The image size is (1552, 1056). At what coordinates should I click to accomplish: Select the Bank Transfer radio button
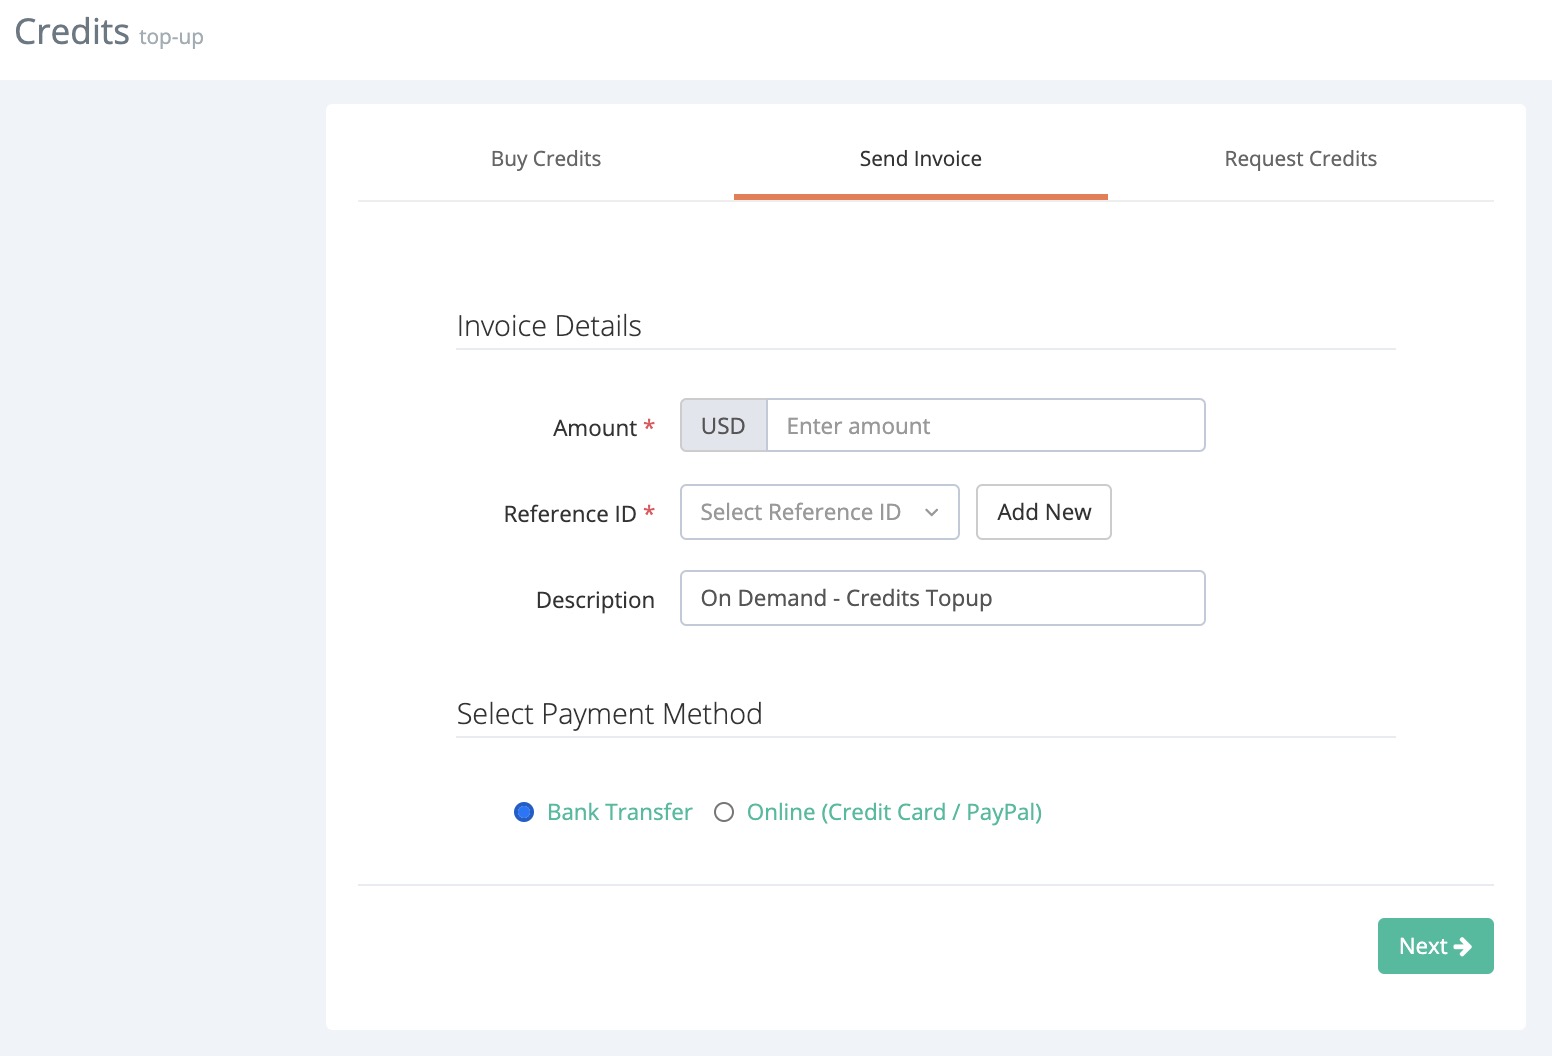click(x=524, y=812)
